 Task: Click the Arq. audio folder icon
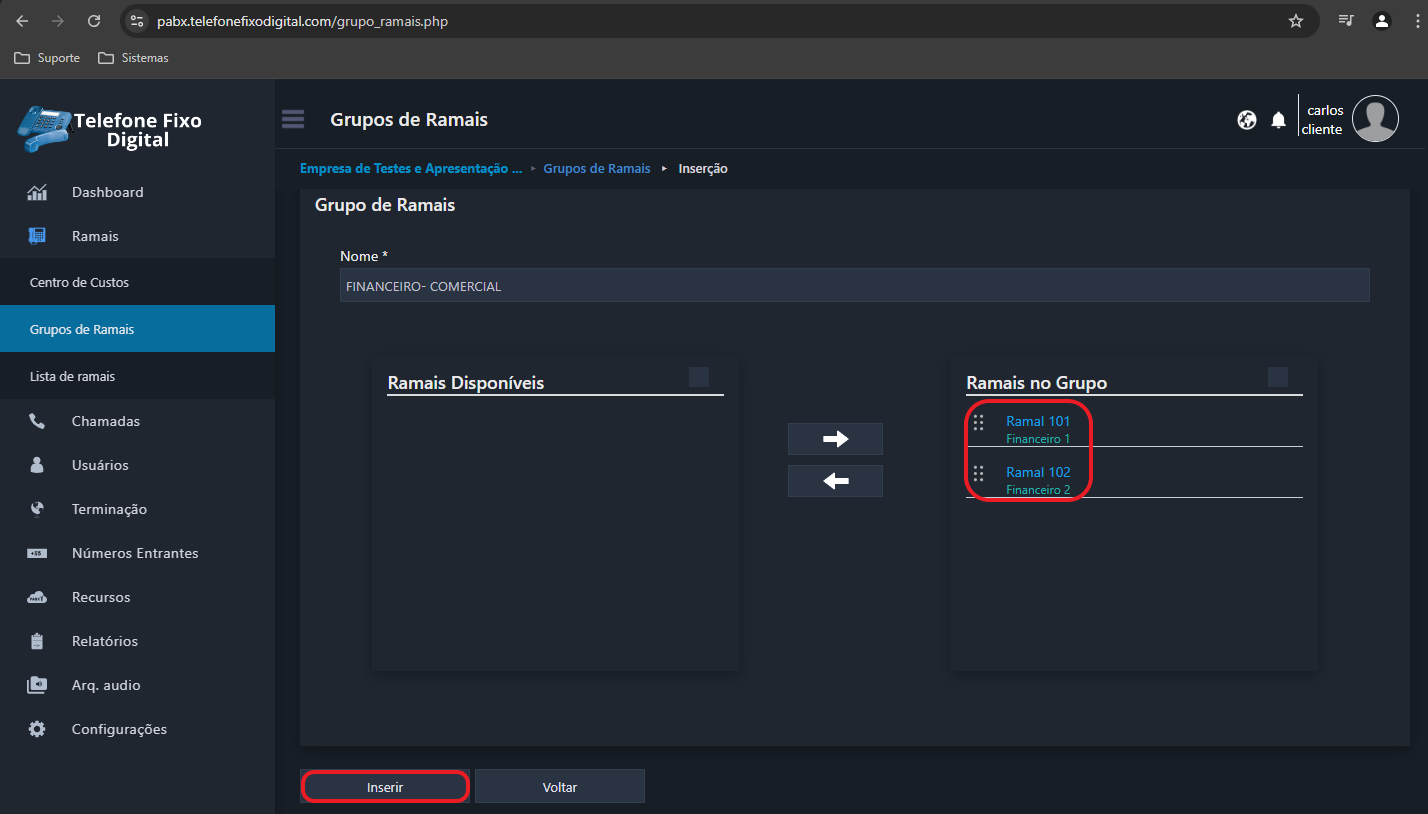pos(37,685)
